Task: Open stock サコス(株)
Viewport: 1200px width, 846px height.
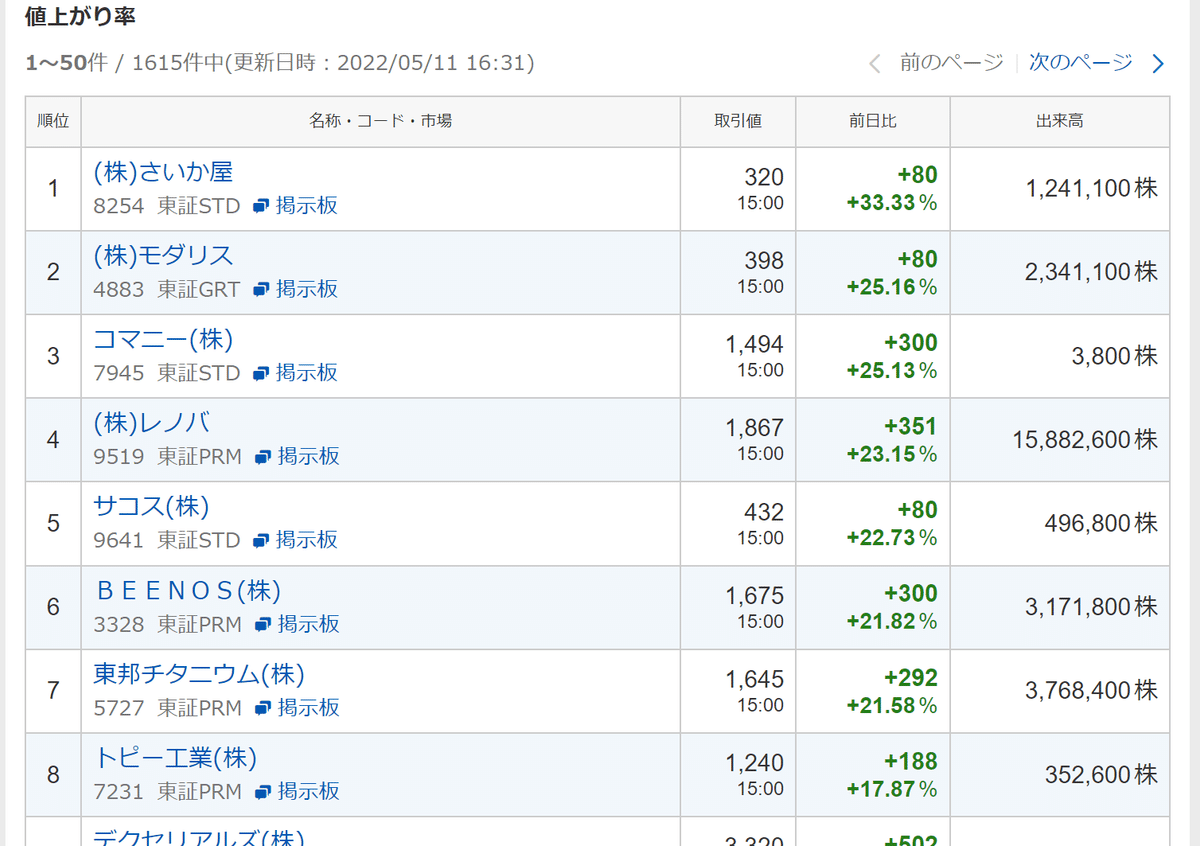Action: point(151,507)
